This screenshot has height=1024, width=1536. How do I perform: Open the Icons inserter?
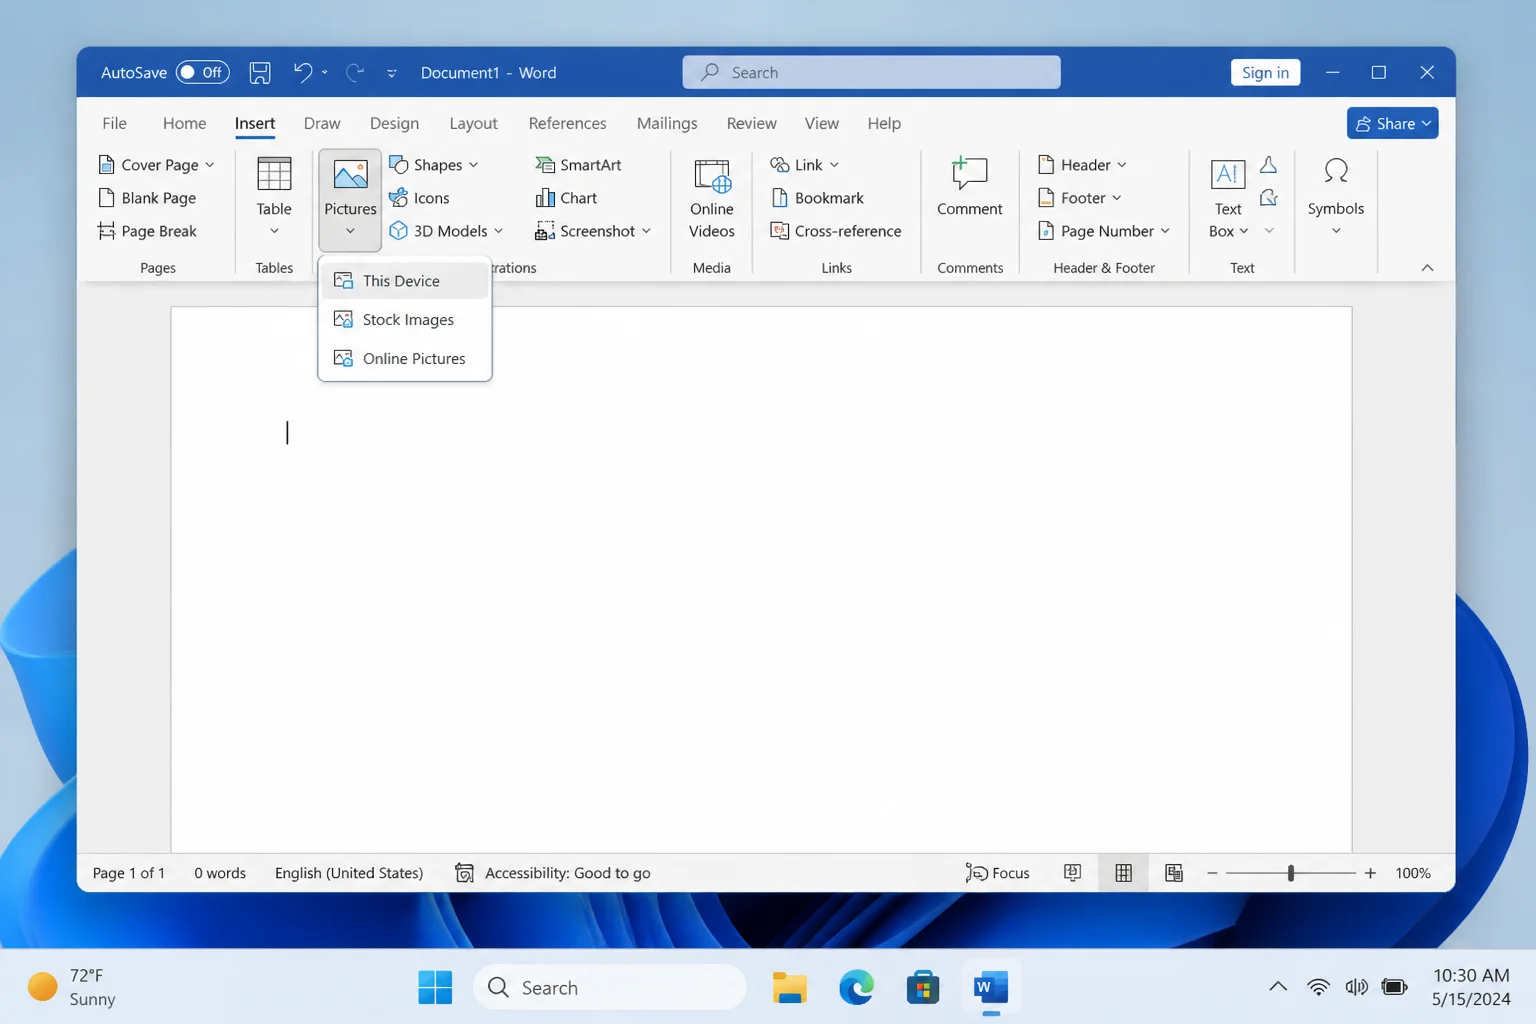[420, 198]
